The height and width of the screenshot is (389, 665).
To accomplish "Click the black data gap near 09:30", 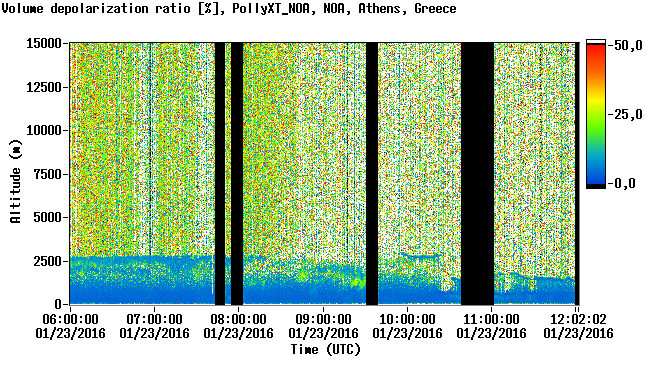I will 372,174.
